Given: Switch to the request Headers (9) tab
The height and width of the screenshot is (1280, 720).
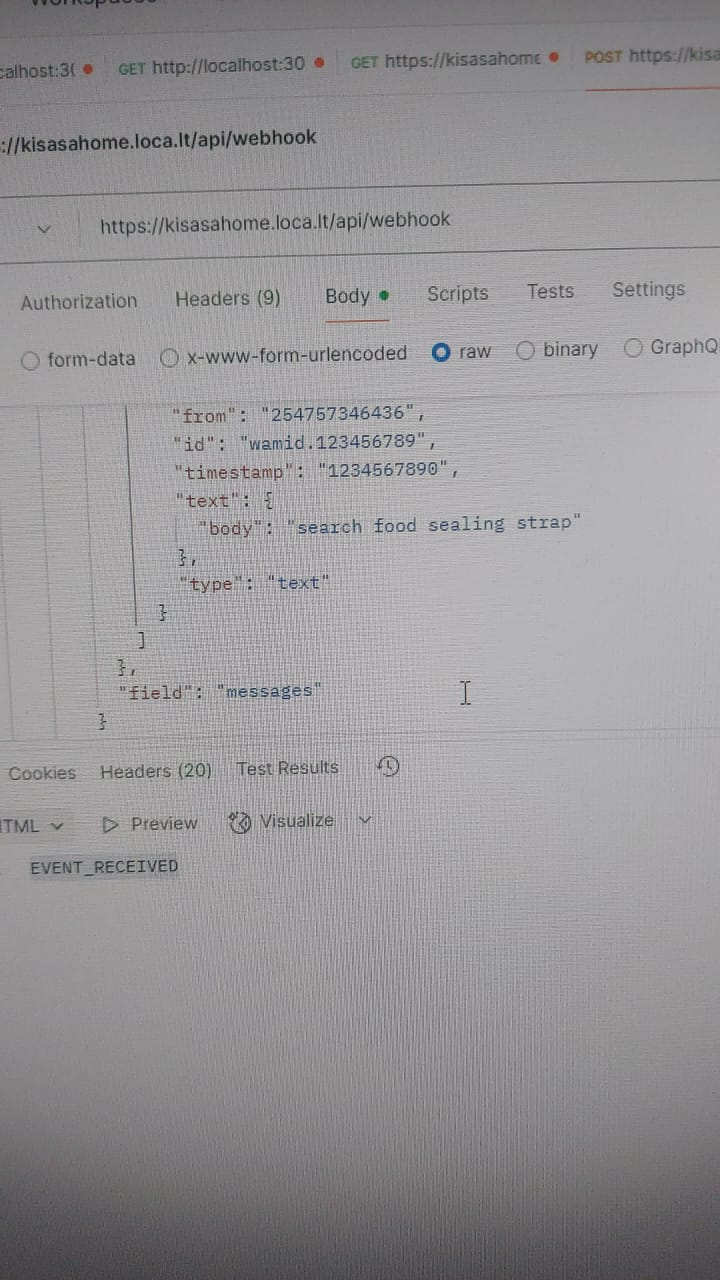Looking at the screenshot, I should 228,298.
